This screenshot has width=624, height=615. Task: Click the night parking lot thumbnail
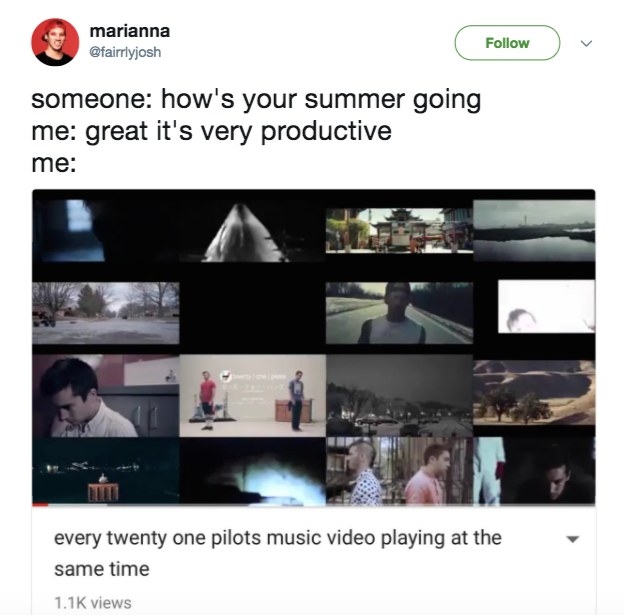click(x=399, y=396)
